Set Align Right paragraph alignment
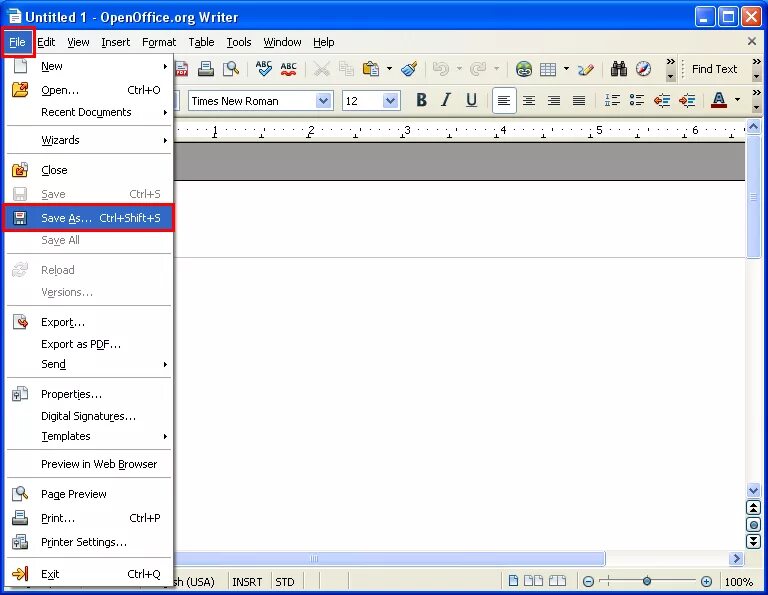768x595 pixels. point(554,101)
